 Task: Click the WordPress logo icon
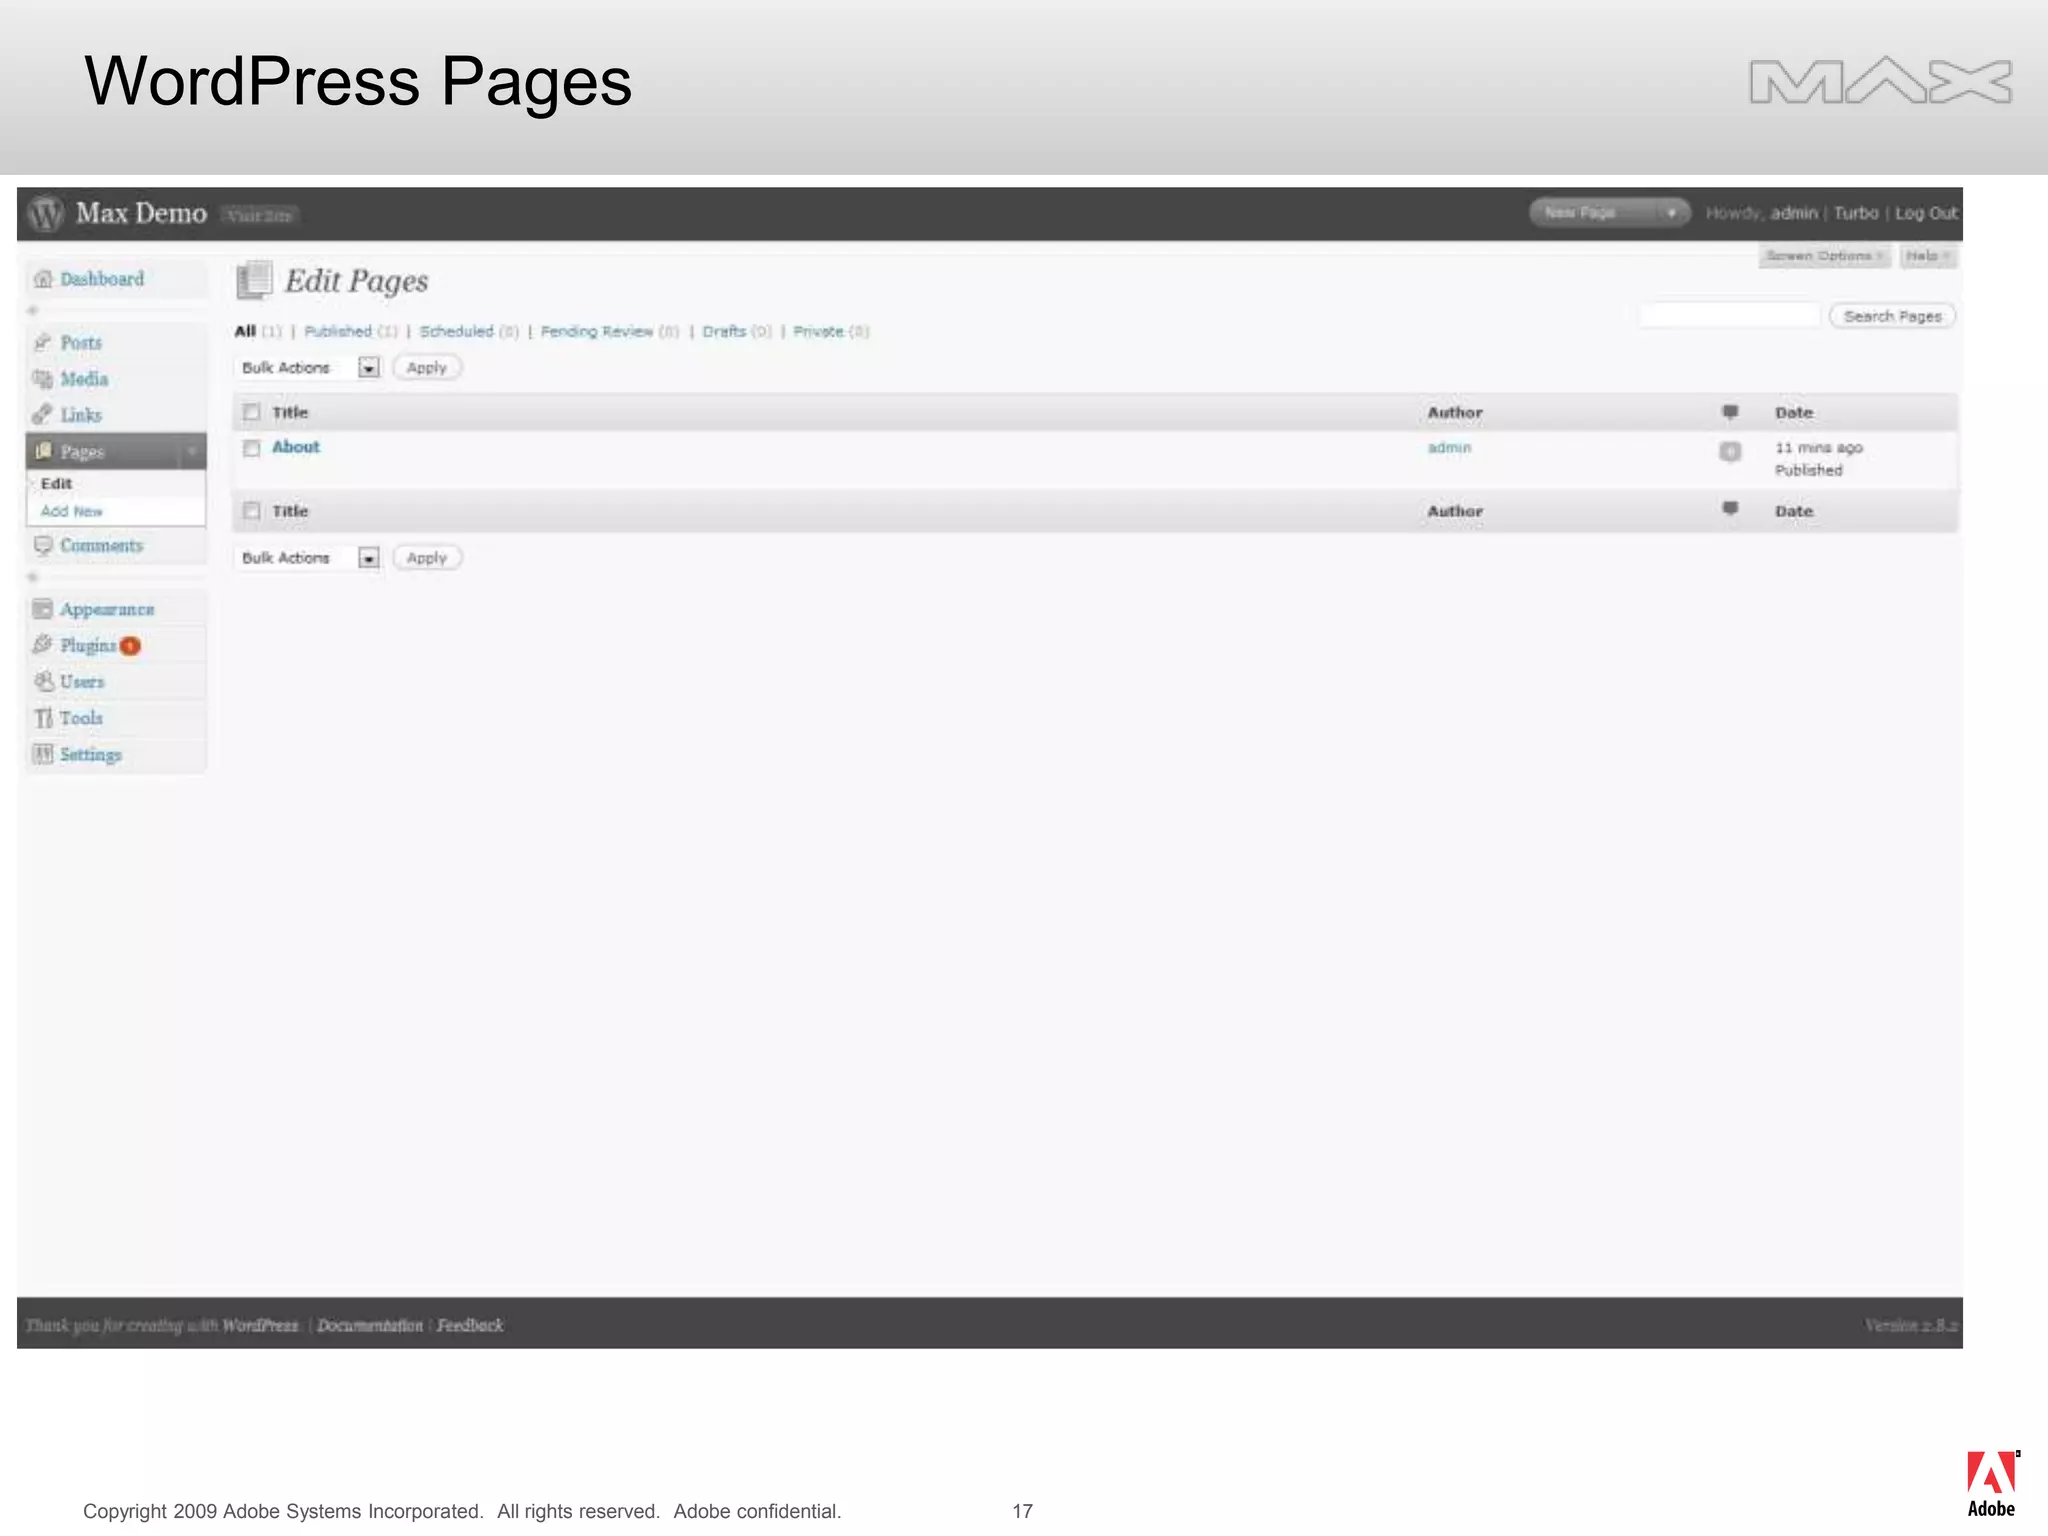point(46,213)
